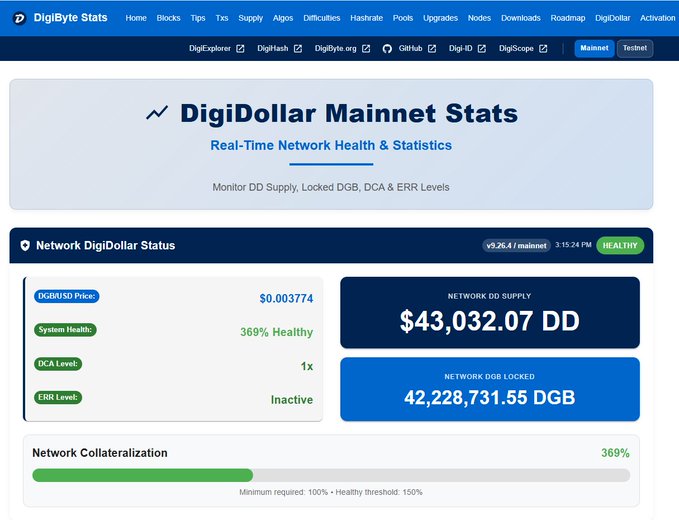679x520 pixels.
Task: Open the Downloads page
Action: point(521,18)
